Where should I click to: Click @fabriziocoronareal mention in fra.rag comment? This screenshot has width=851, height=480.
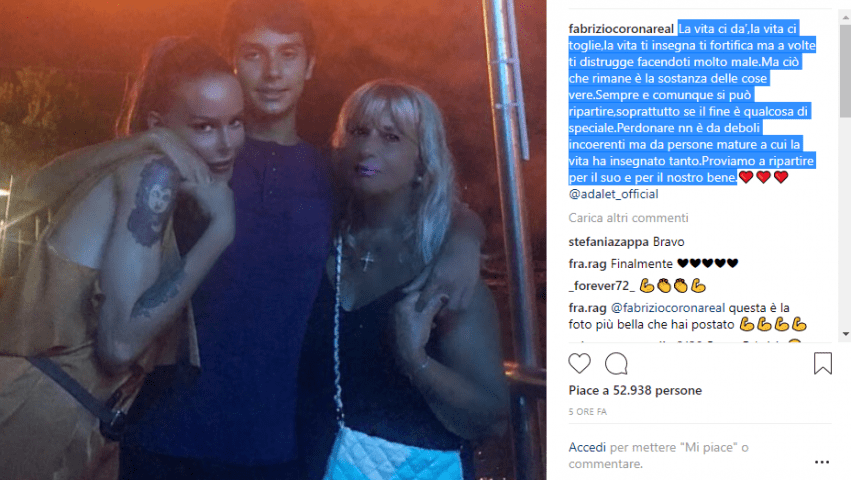coord(668,308)
